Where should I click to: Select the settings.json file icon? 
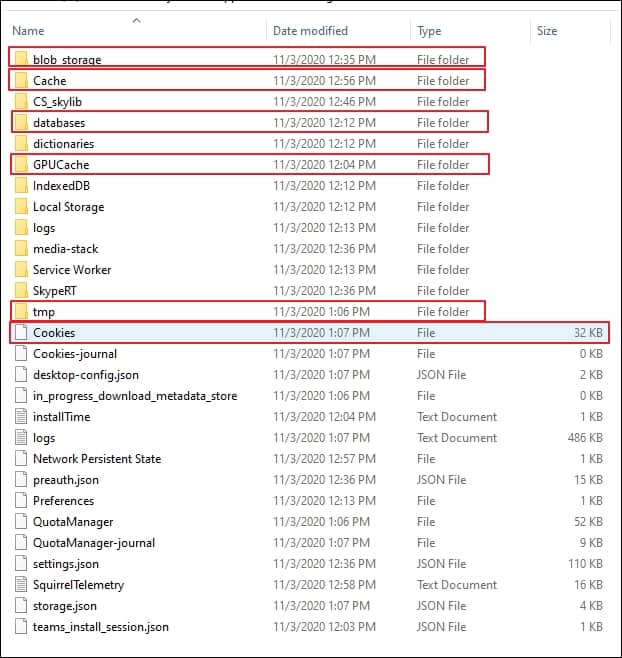(20, 564)
